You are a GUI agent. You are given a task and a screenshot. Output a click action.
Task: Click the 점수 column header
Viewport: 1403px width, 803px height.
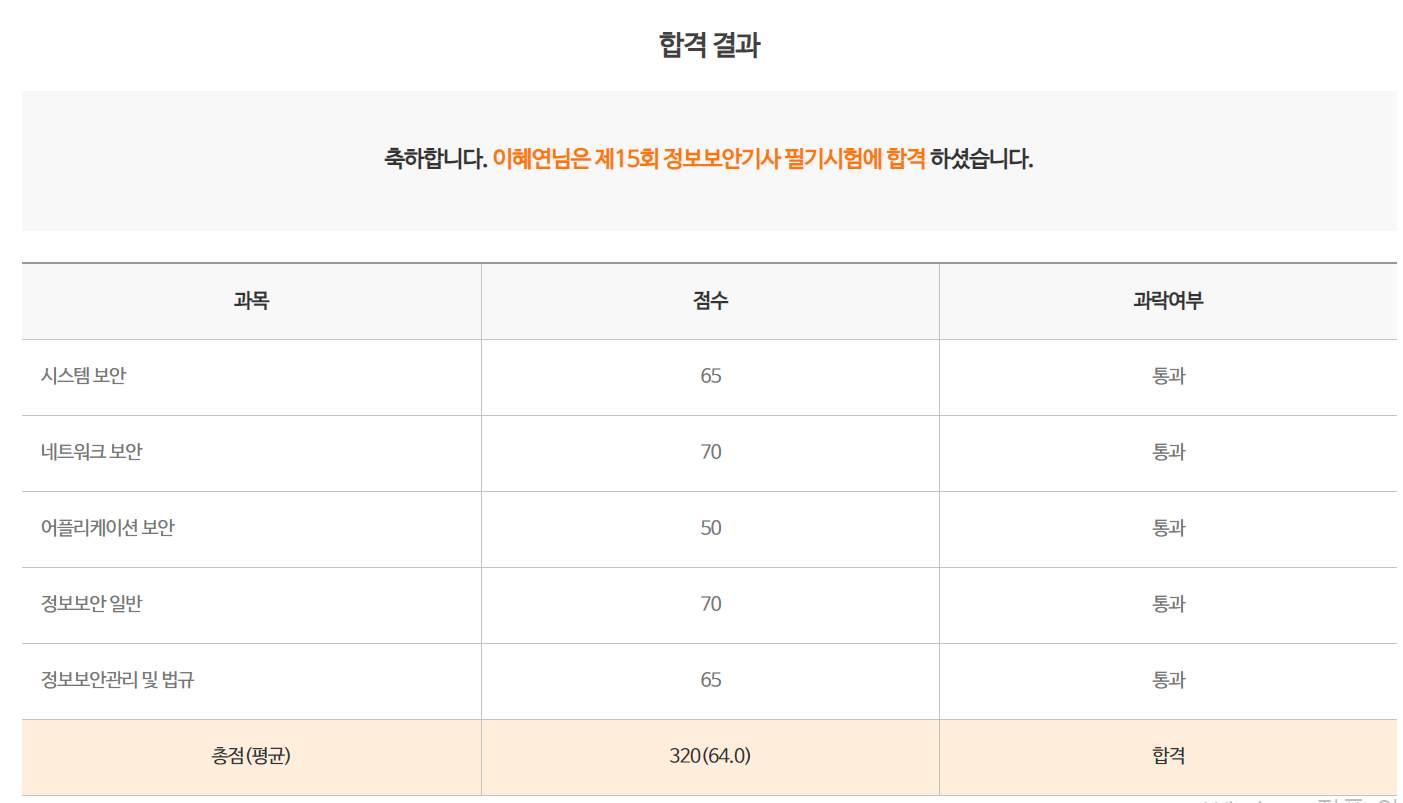(710, 301)
